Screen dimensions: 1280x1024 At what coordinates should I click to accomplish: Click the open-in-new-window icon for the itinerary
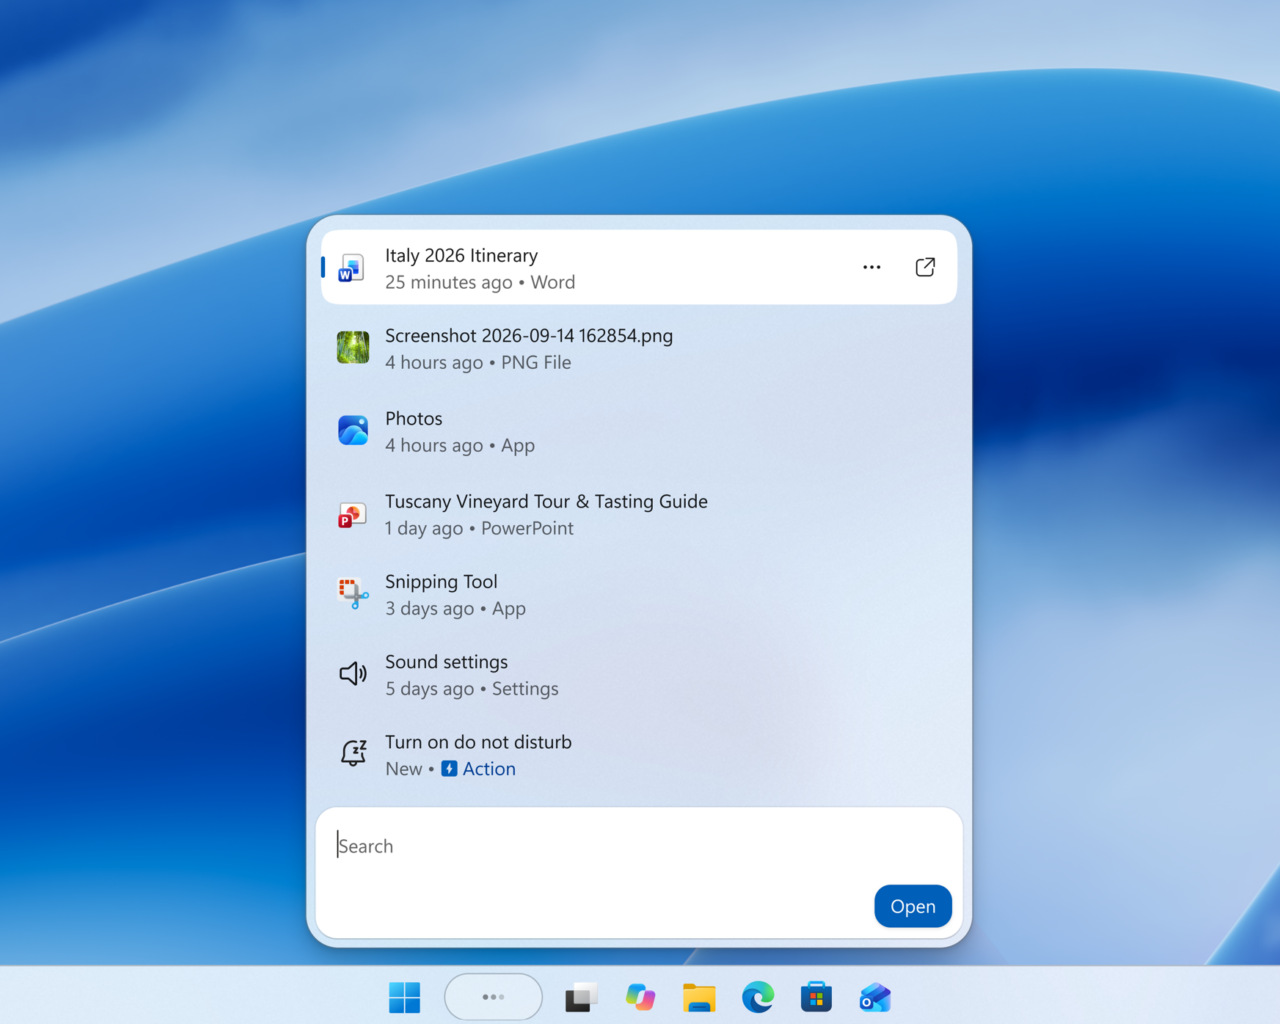click(x=925, y=267)
